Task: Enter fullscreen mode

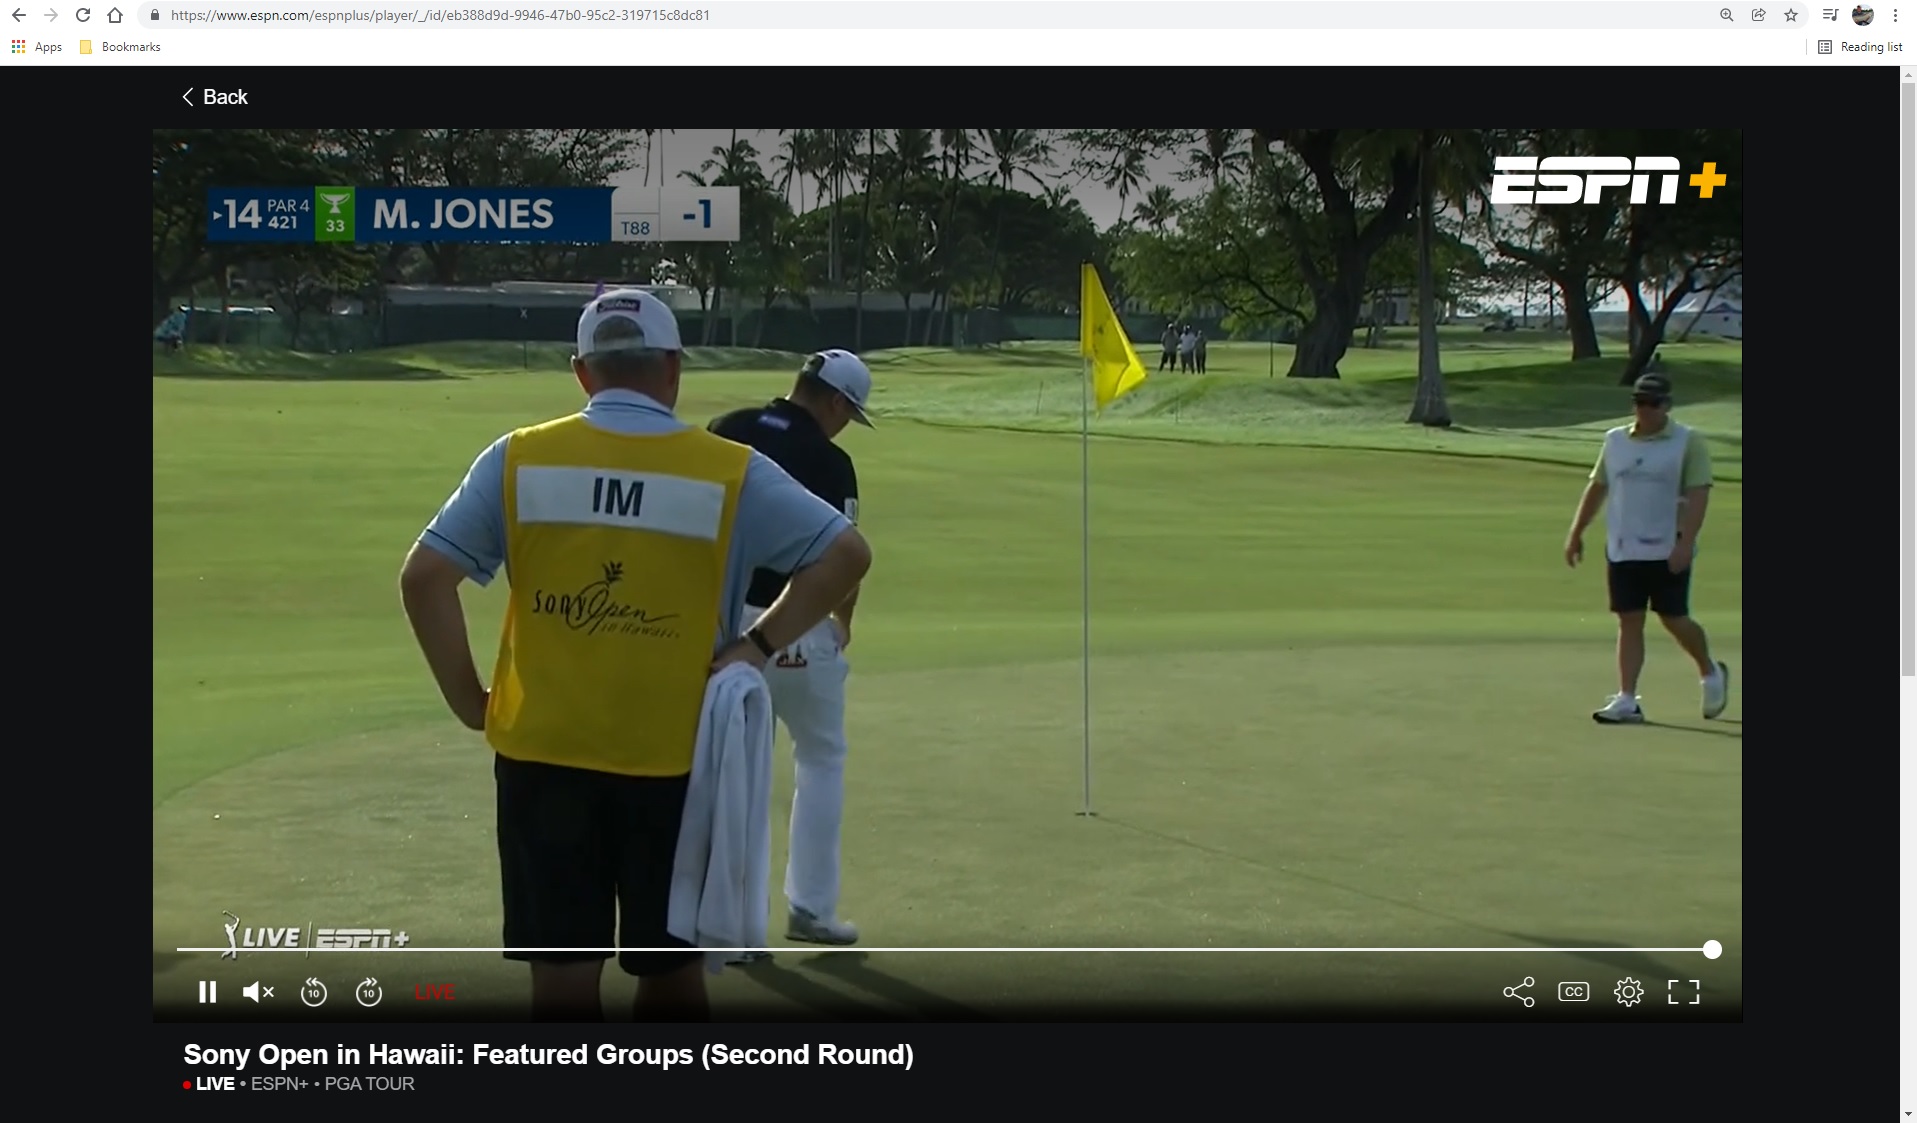Action: coord(1683,992)
